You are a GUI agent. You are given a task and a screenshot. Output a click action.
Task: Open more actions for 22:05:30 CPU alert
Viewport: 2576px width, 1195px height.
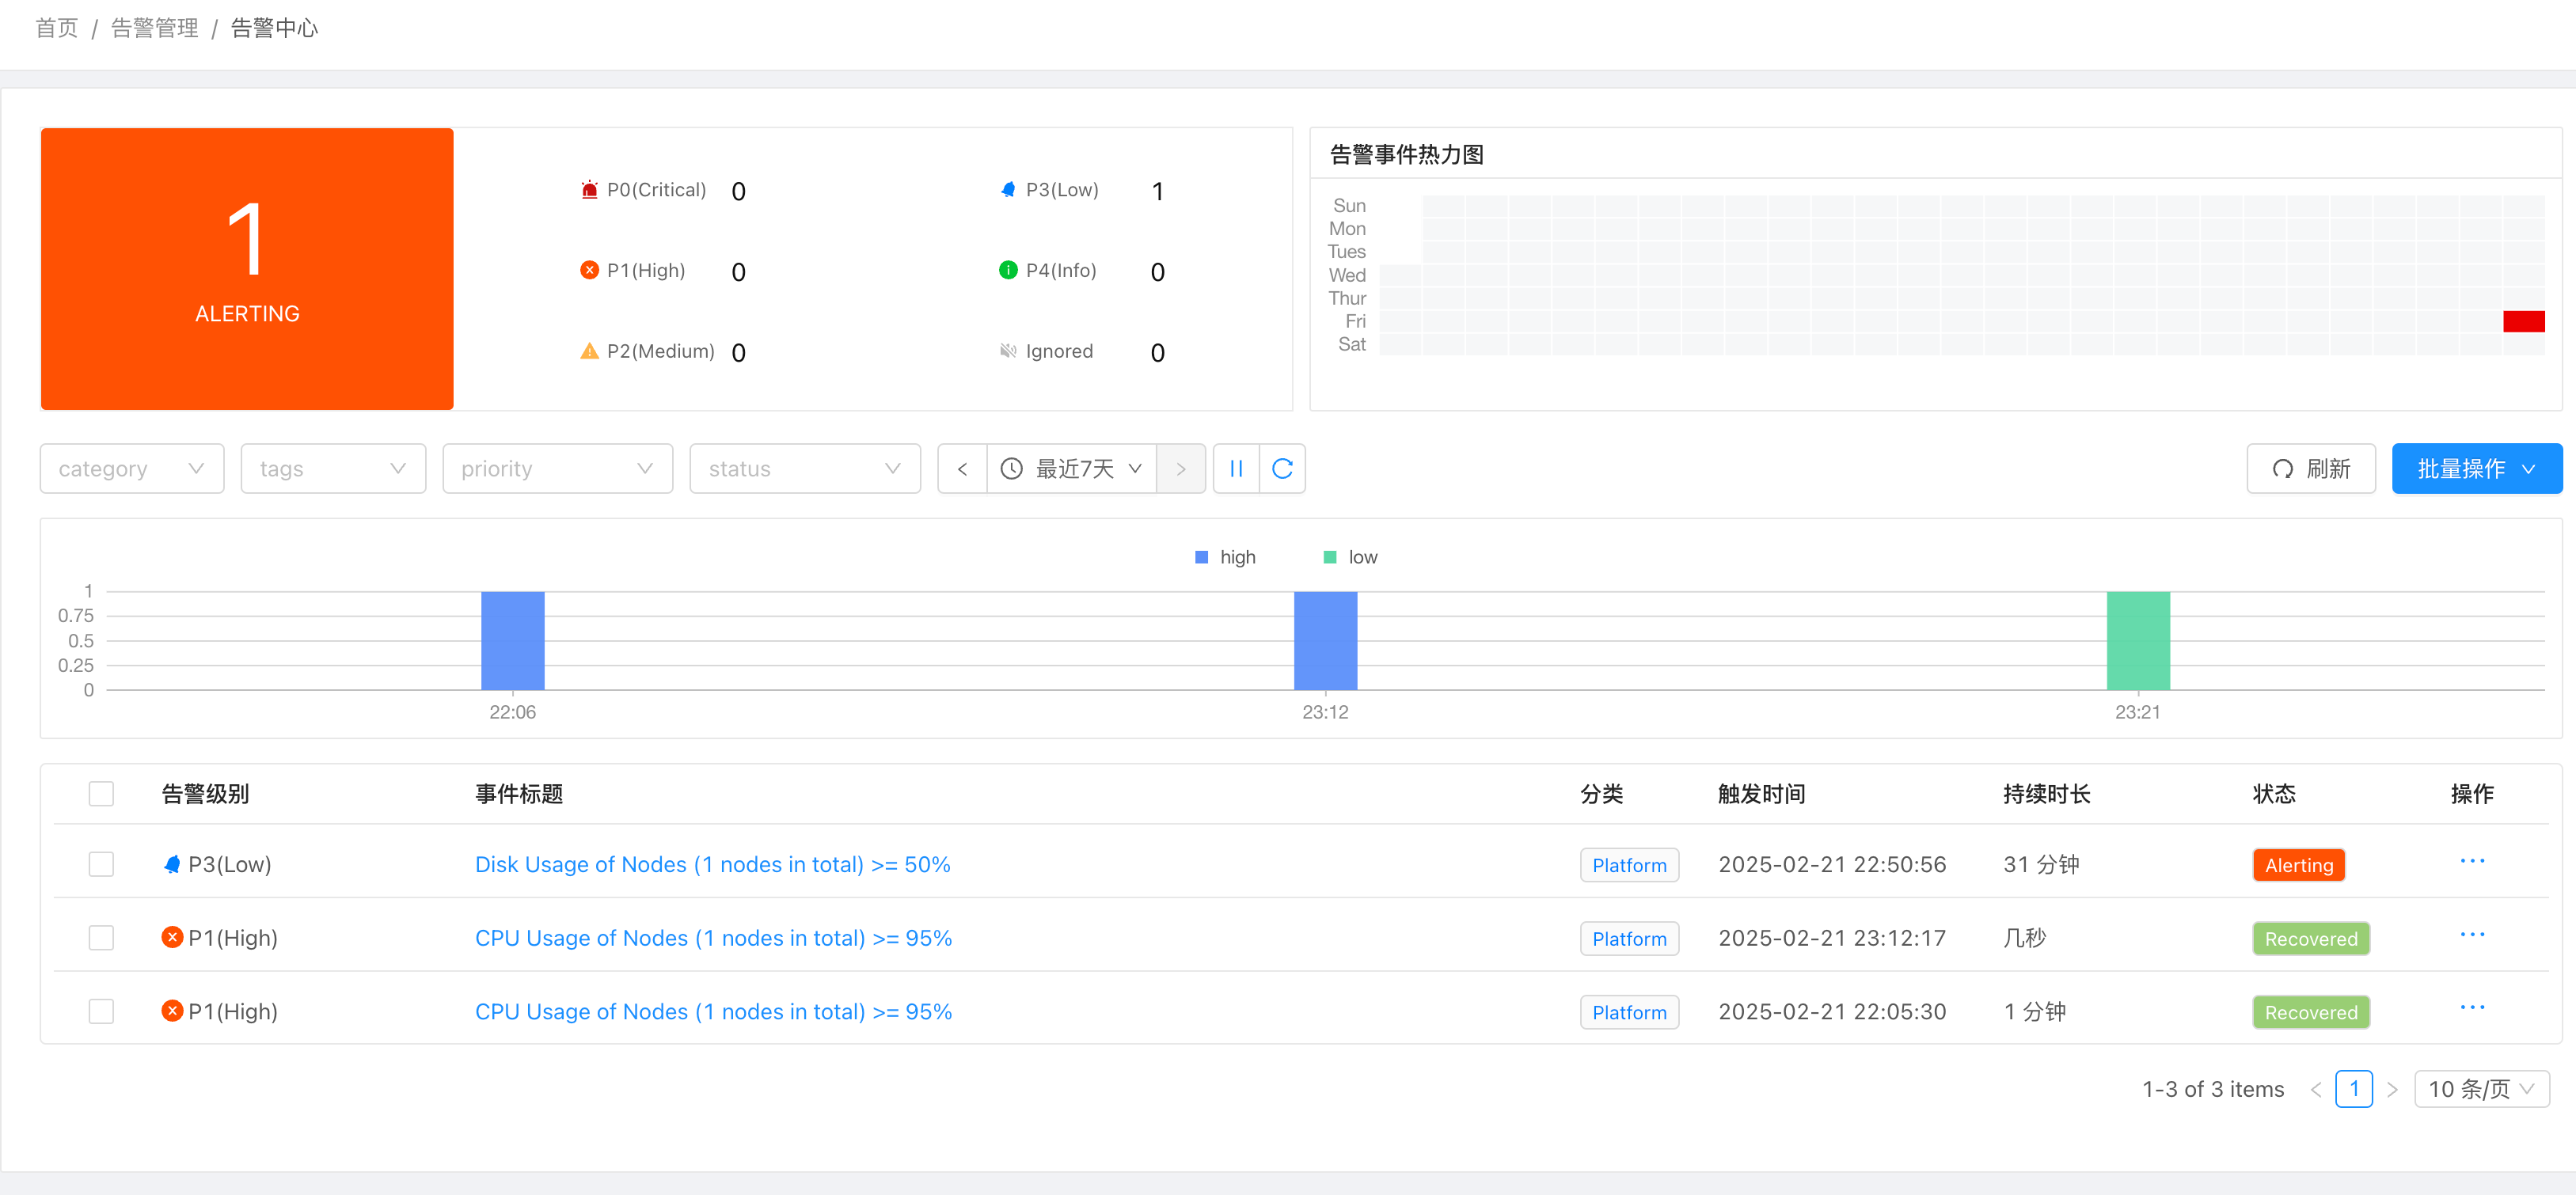pyautogui.click(x=2472, y=1008)
